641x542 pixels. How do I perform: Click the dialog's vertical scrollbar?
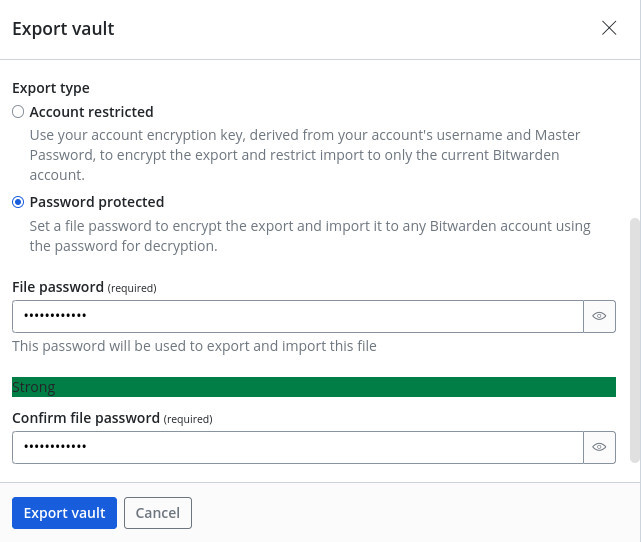[x=632, y=340]
